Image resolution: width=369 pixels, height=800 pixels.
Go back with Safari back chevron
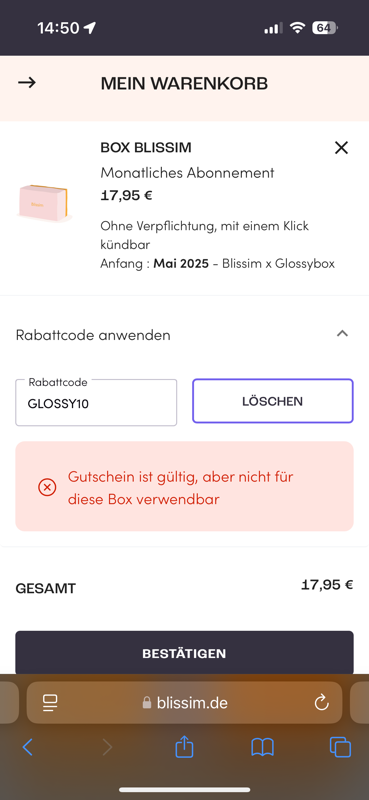pyautogui.click(x=28, y=747)
